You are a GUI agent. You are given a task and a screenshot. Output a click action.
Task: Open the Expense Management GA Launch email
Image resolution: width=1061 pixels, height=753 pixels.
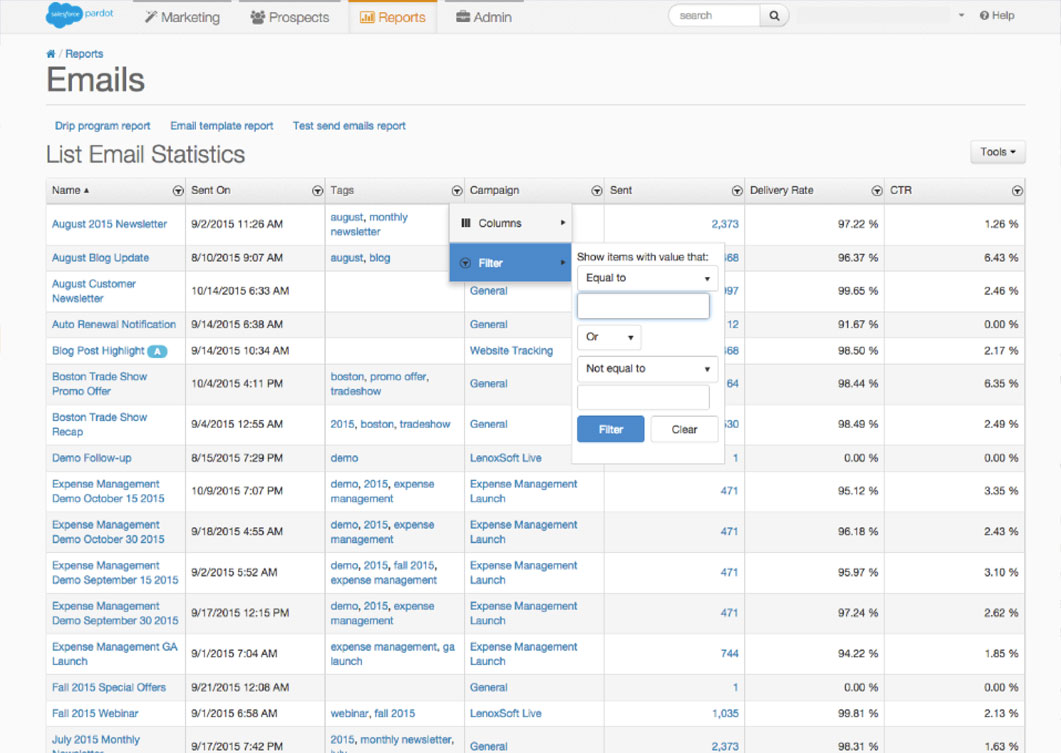coord(115,654)
